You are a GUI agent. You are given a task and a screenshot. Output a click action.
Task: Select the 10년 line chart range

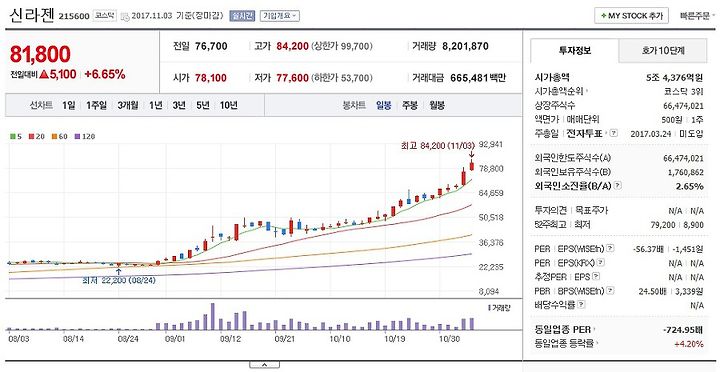pos(228,105)
